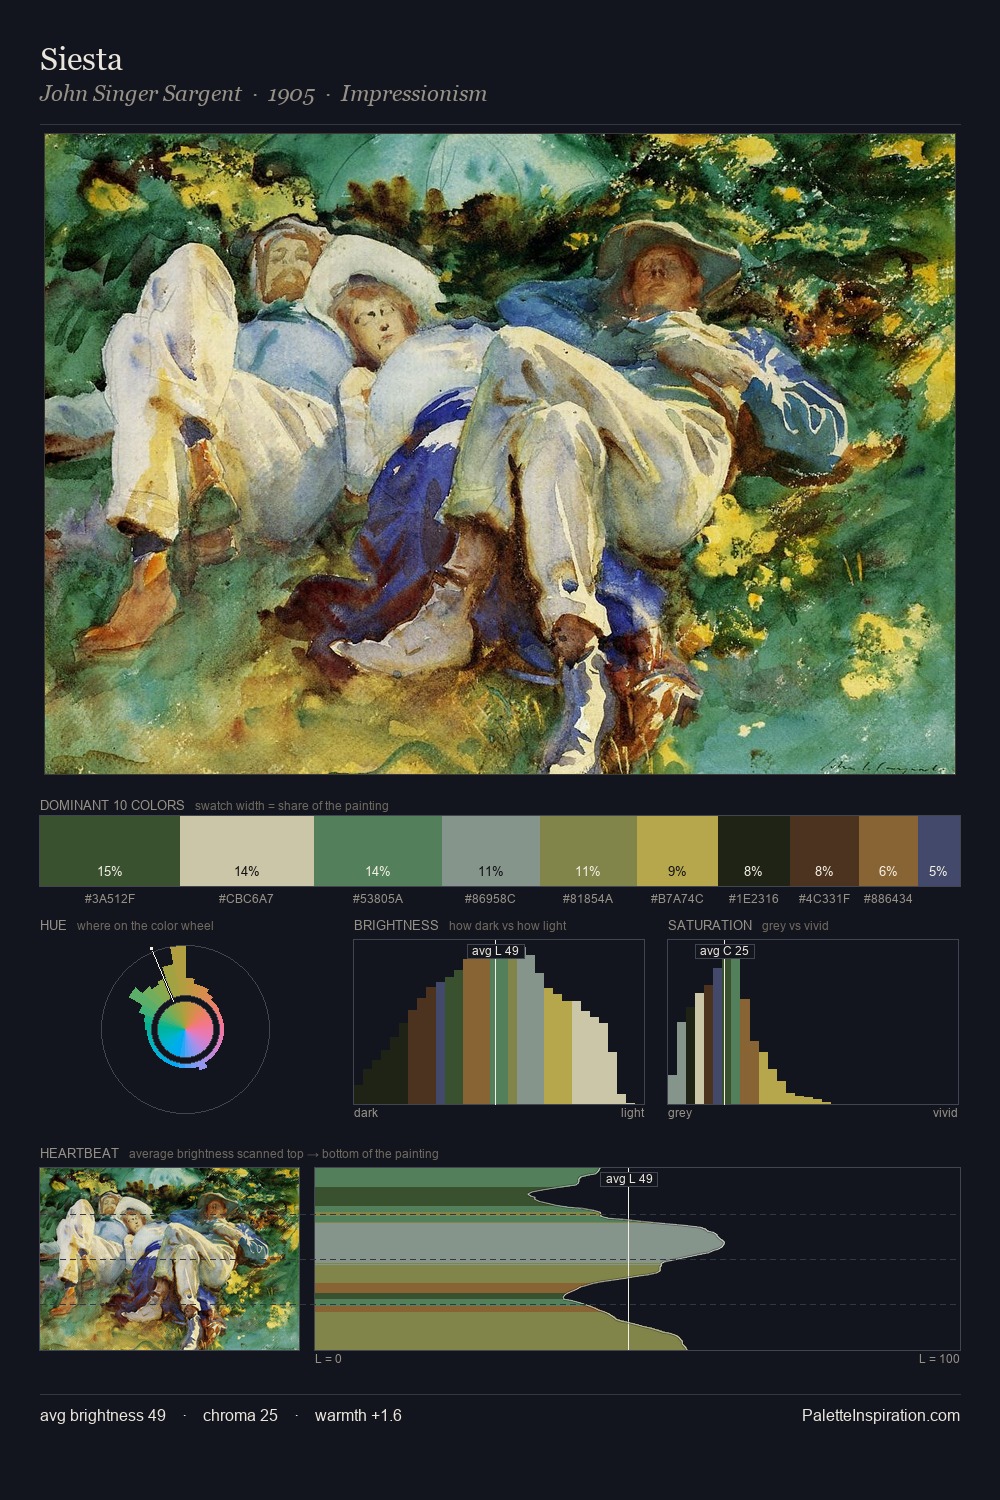Click 'swatch width = share of the painting' note
Viewport: 1000px width, 1500px height.
click(292, 806)
